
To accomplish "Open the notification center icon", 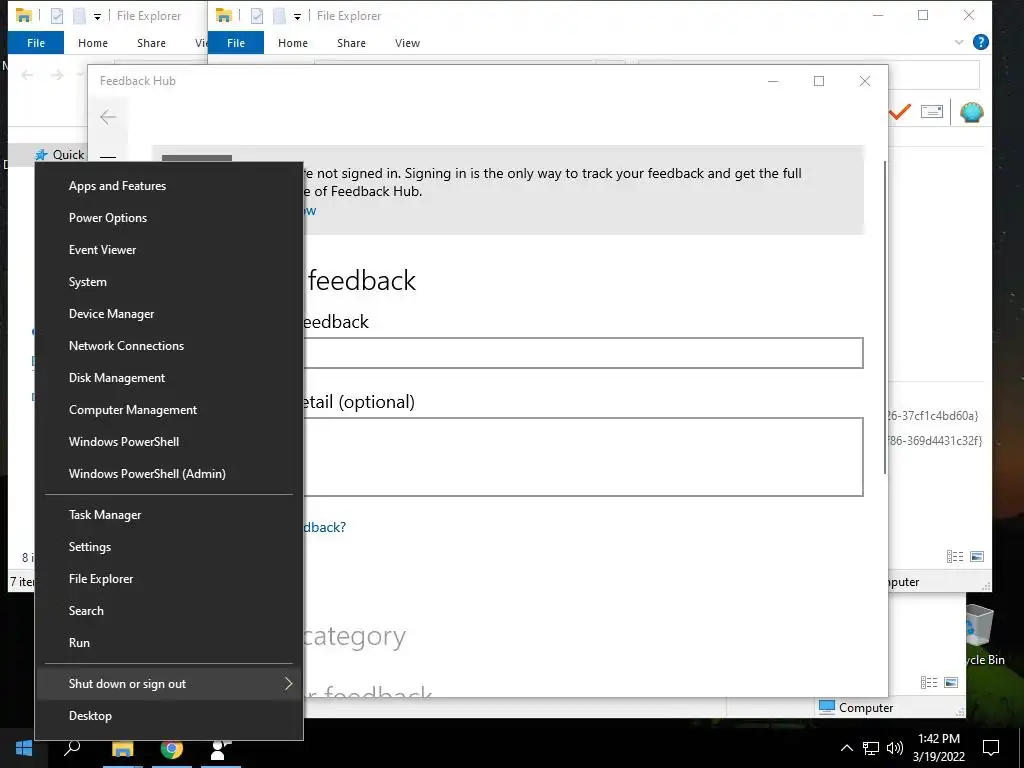I will pyautogui.click(x=991, y=748).
